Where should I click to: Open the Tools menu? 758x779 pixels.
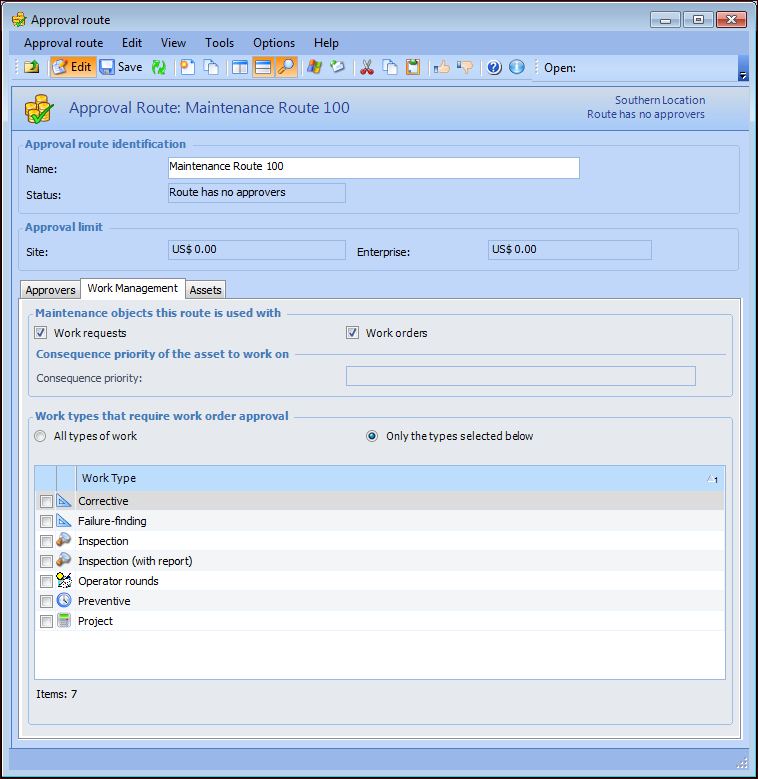pyautogui.click(x=220, y=43)
